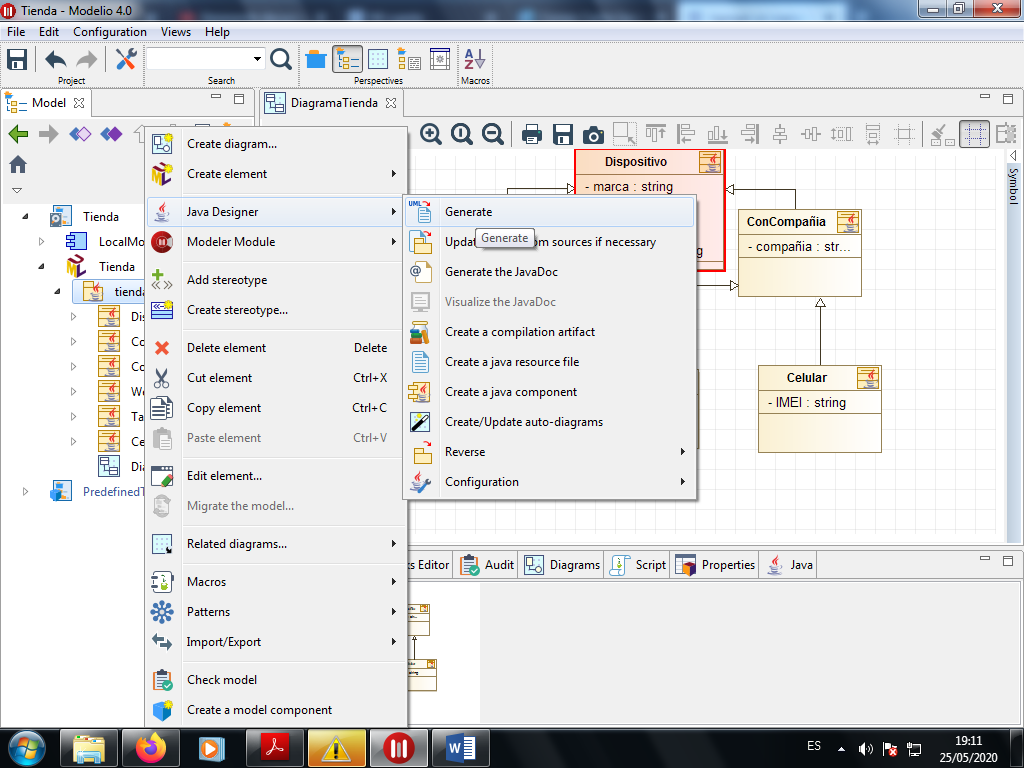Print the DiagramaTienda diagram
This screenshot has height=768, width=1024.
[x=532, y=135]
